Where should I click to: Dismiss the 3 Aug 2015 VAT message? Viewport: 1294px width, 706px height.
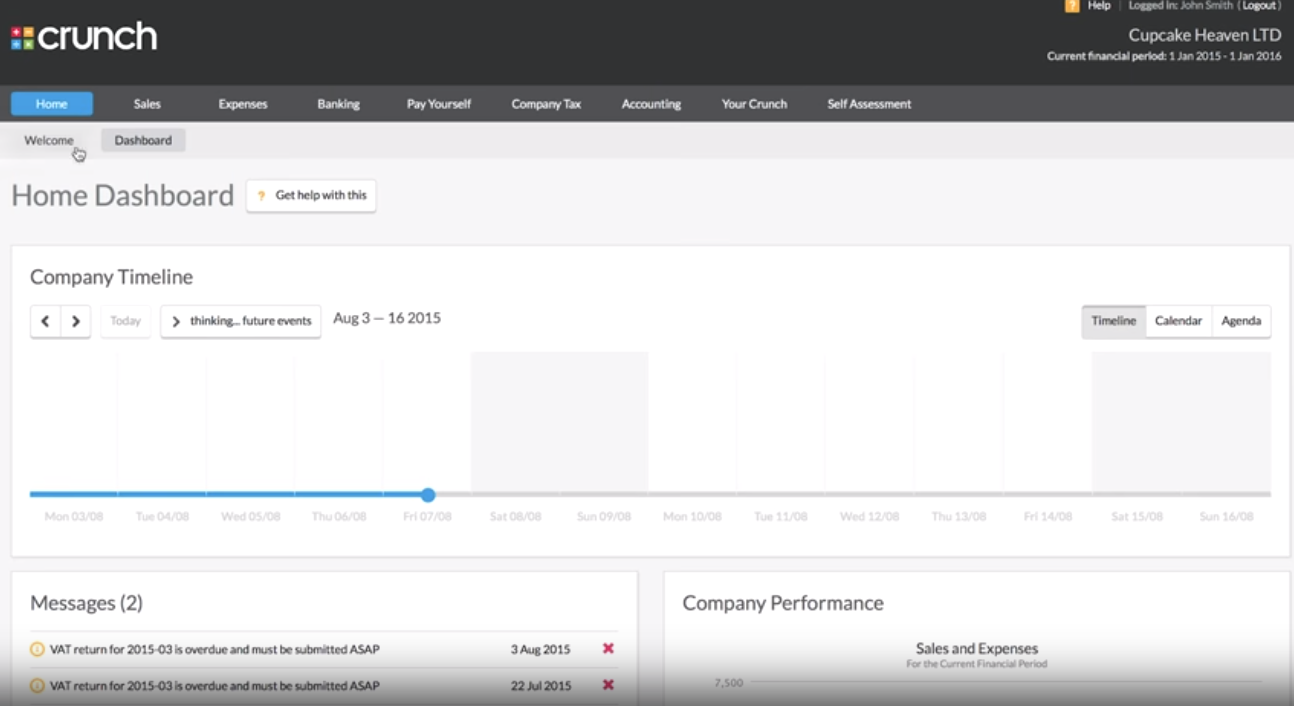[x=608, y=649]
